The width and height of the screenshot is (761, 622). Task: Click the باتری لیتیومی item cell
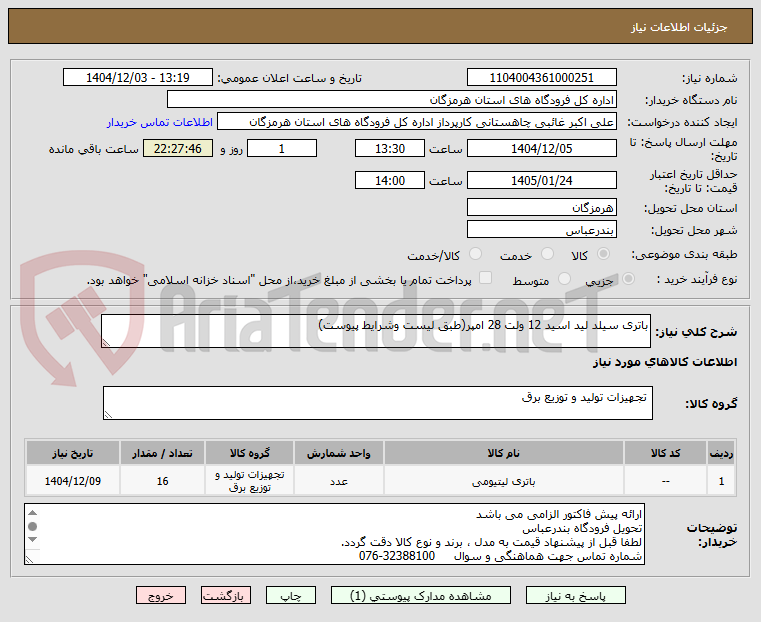(503, 481)
